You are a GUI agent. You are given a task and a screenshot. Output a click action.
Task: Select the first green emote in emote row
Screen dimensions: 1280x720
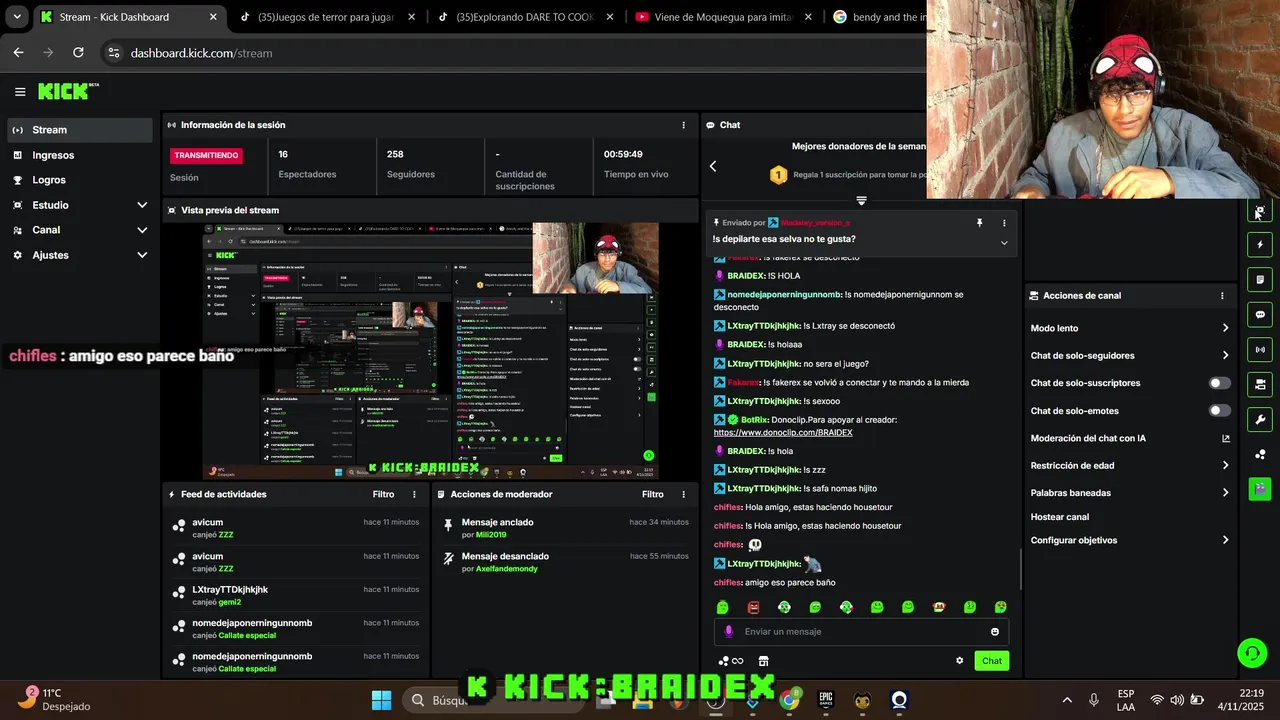coord(723,607)
